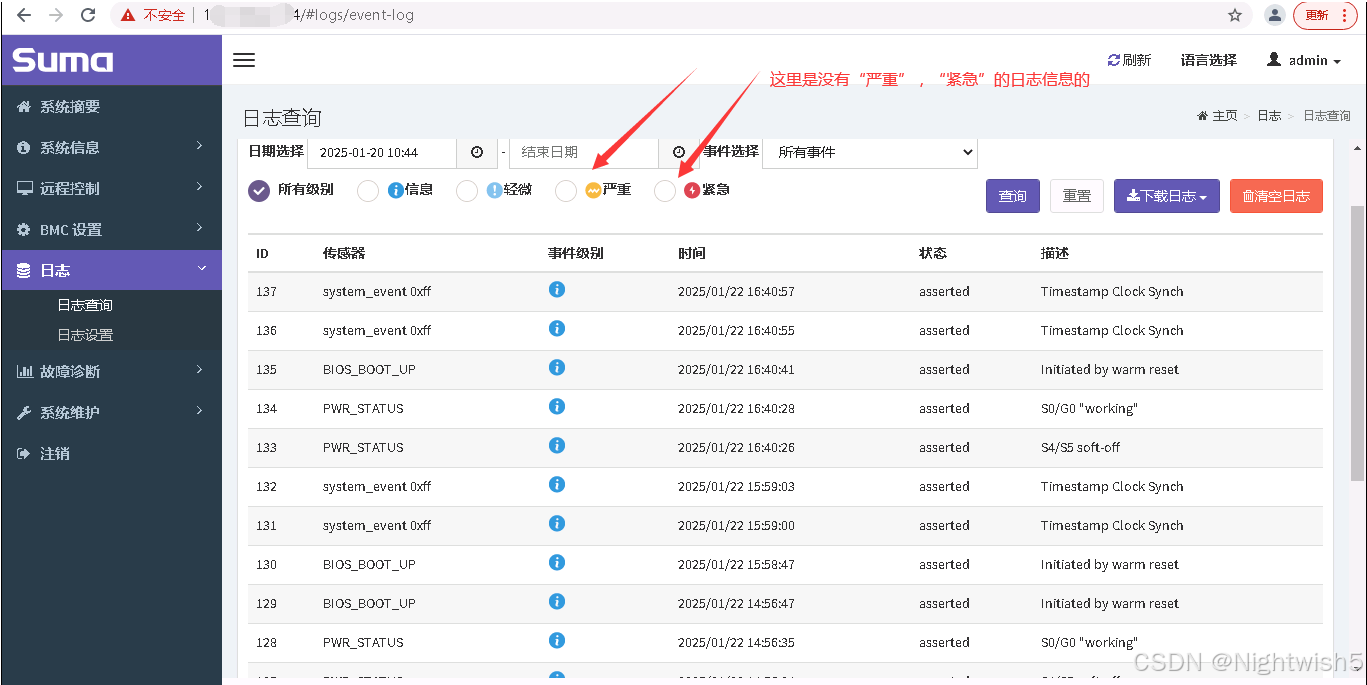Click the info level icon in row 134

point(557,407)
